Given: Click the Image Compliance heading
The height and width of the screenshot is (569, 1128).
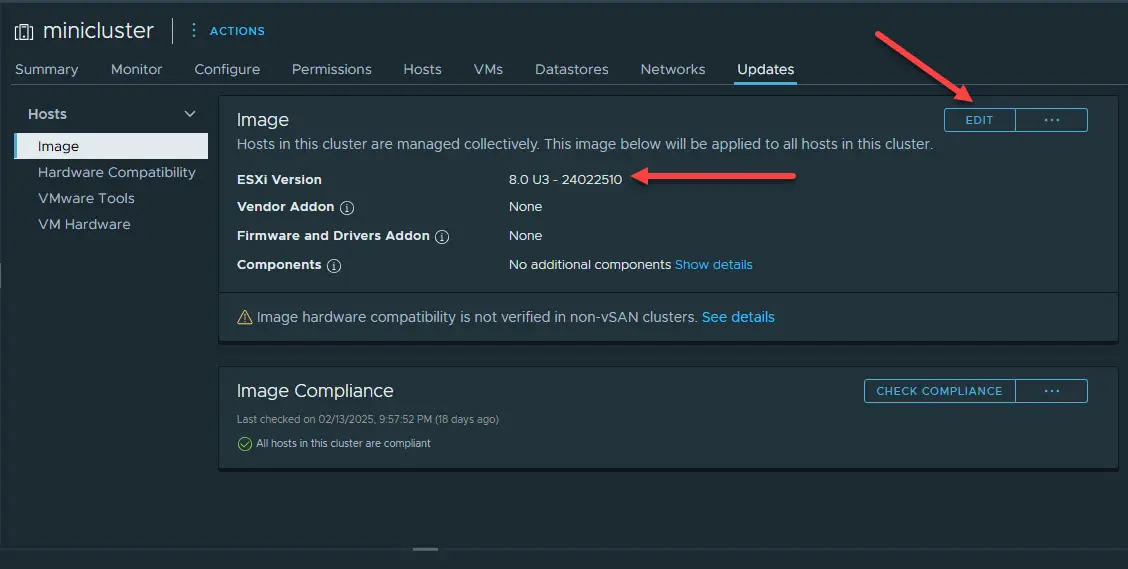Looking at the screenshot, I should pyautogui.click(x=315, y=391).
